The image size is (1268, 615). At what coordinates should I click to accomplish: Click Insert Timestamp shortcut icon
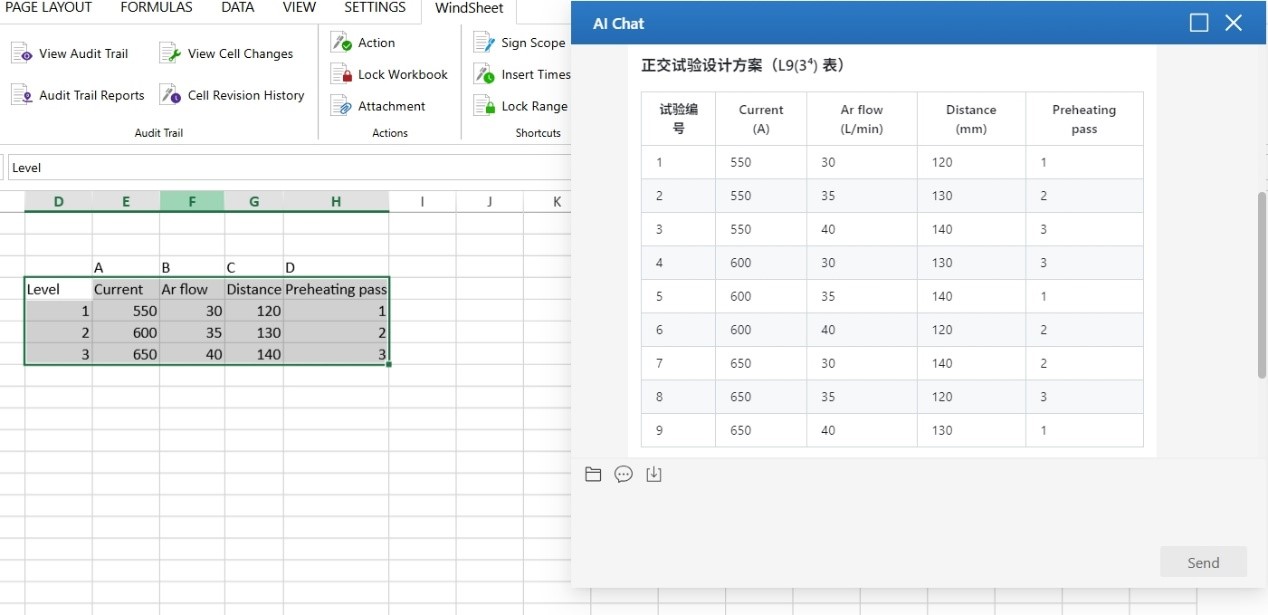point(484,74)
